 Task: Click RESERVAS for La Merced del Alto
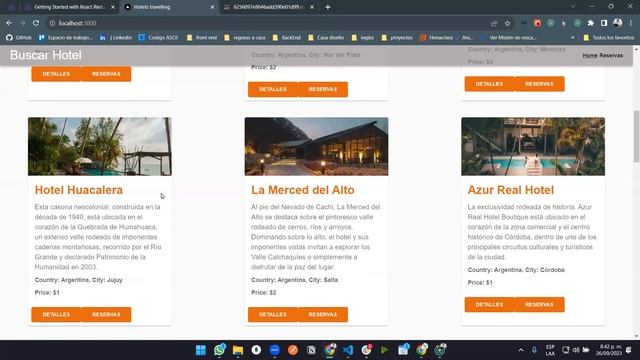coord(323,315)
